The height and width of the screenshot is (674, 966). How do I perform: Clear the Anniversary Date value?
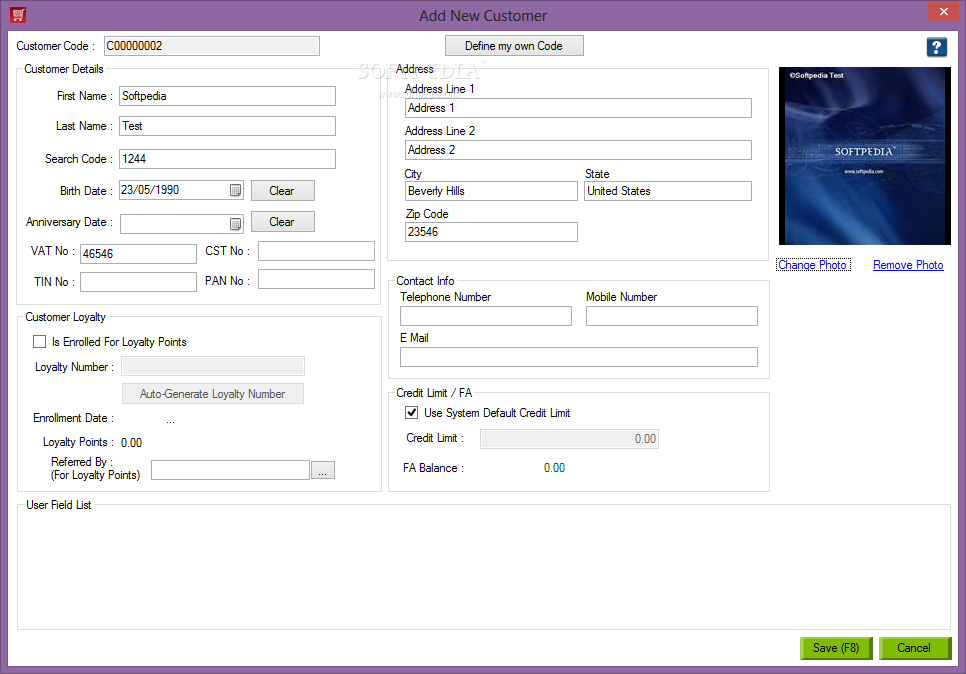[x=282, y=221]
